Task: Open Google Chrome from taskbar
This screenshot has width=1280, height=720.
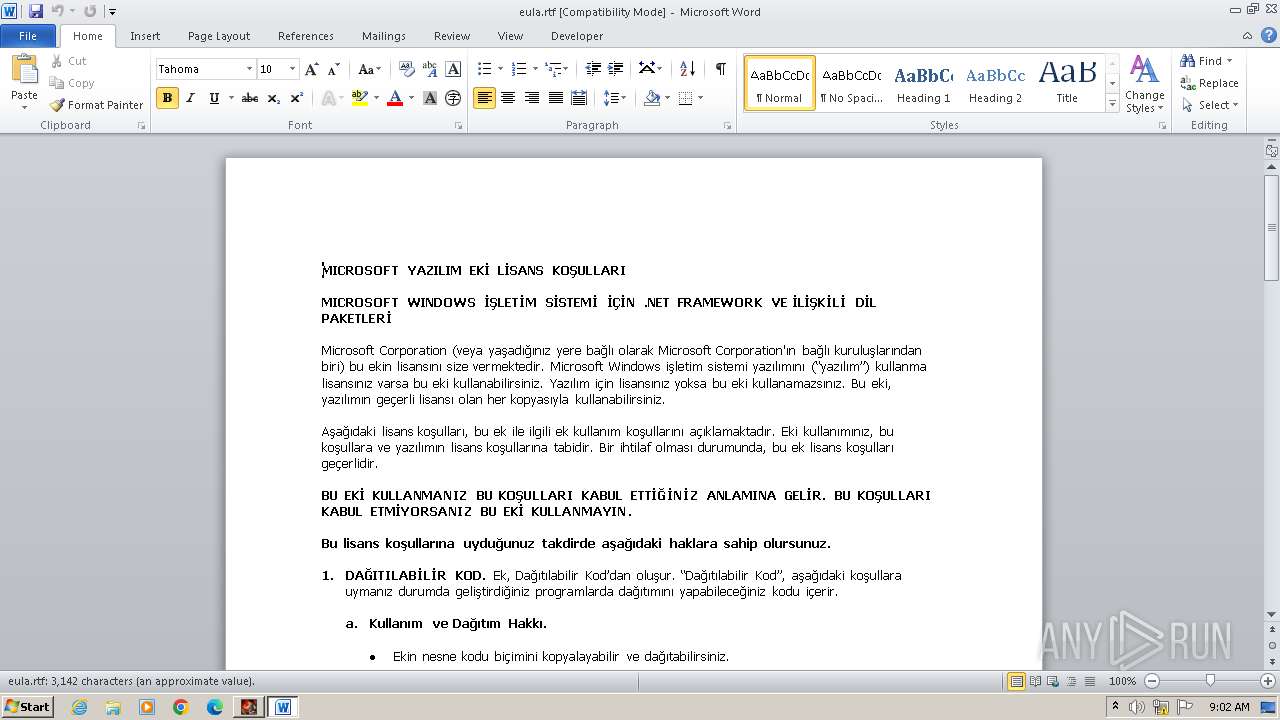Action: (181, 707)
